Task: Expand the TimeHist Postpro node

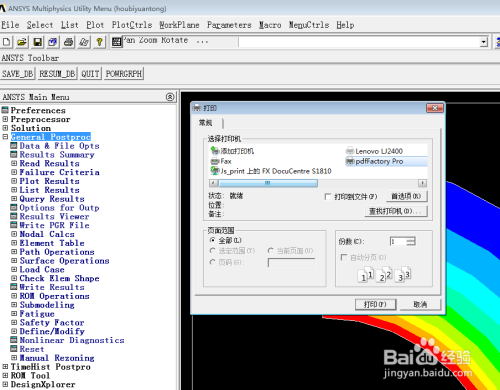Action: coord(5,366)
